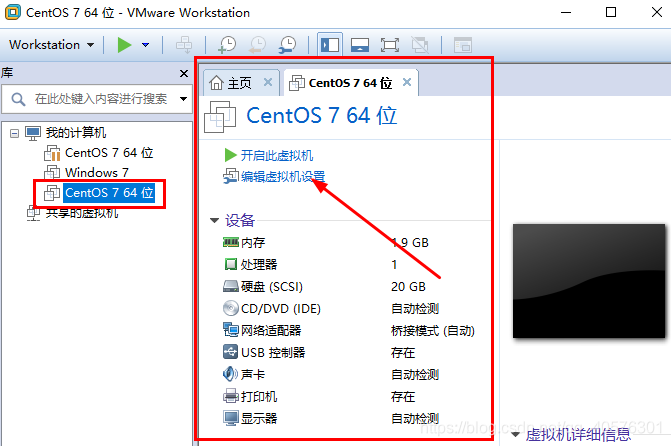Viewport: 671px width, 446px height.
Task: Close the library panel
Action: point(184,74)
